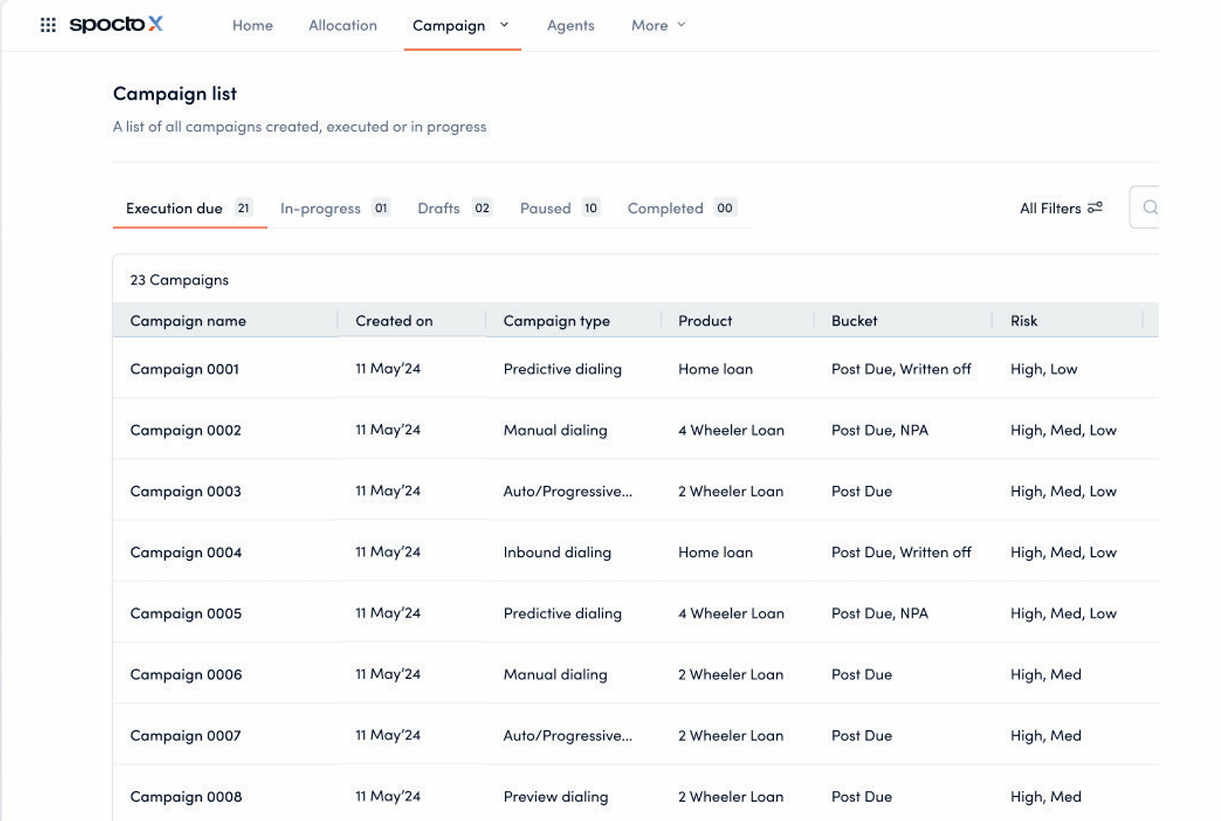1221x821 pixels.
Task: Sort by Created on column header
Action: (394, 321)
